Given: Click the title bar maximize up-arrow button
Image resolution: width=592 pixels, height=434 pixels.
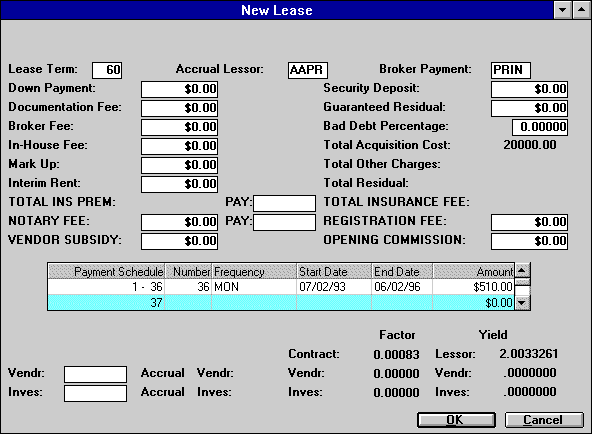Looking at the screenshot, I should point(581,10).
